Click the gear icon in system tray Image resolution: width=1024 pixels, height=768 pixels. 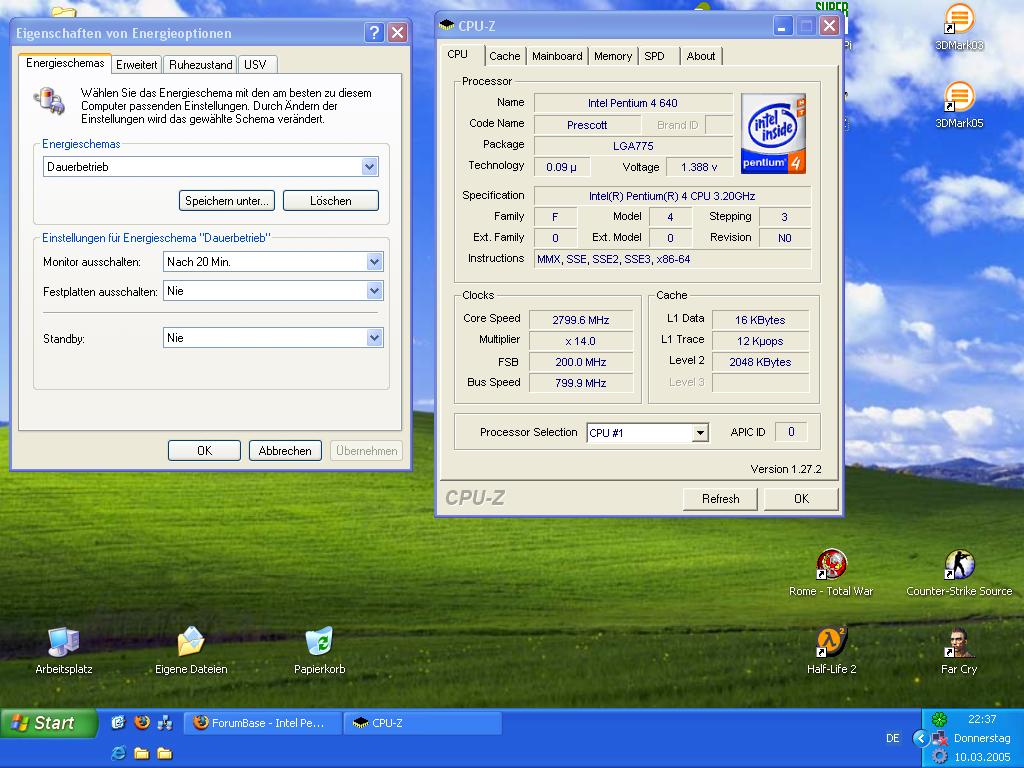pos(939,756)
